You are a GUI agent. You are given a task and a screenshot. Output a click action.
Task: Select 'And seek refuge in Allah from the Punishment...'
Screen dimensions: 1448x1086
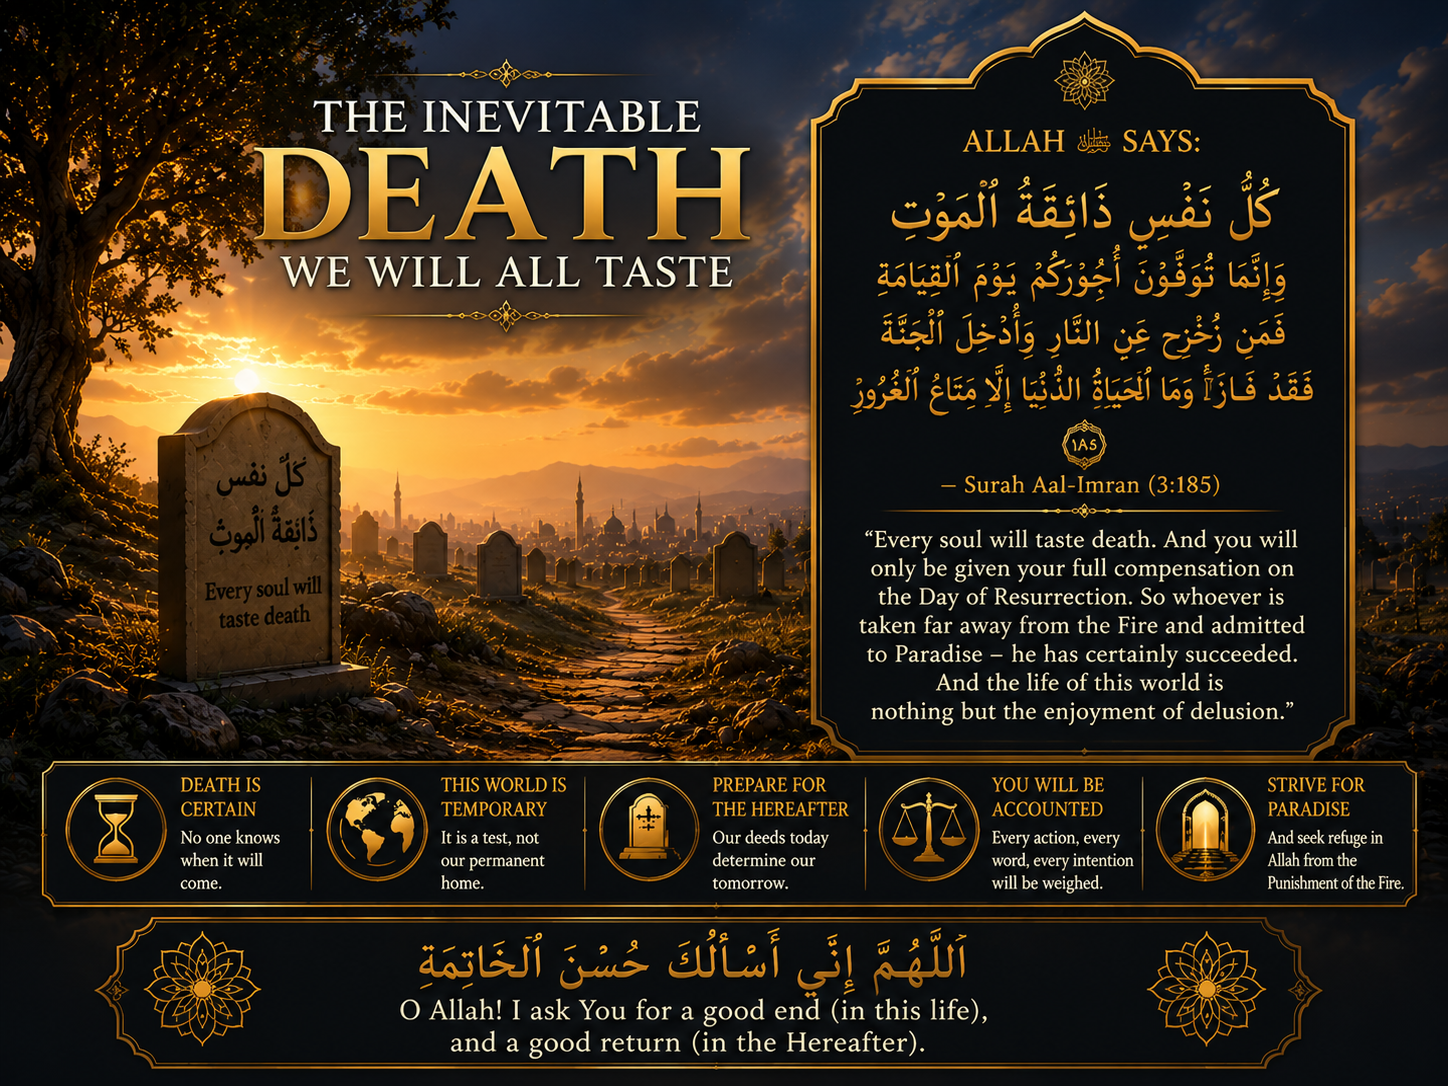pyautogui.click(x=1336, y=860)
